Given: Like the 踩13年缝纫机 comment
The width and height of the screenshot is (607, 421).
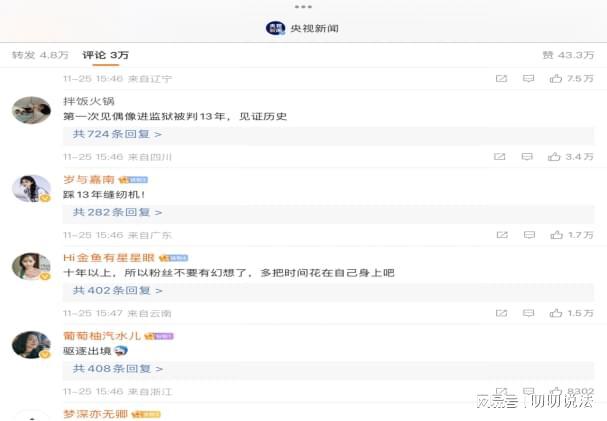Looking at the screenshot, I should pos(572,235).
